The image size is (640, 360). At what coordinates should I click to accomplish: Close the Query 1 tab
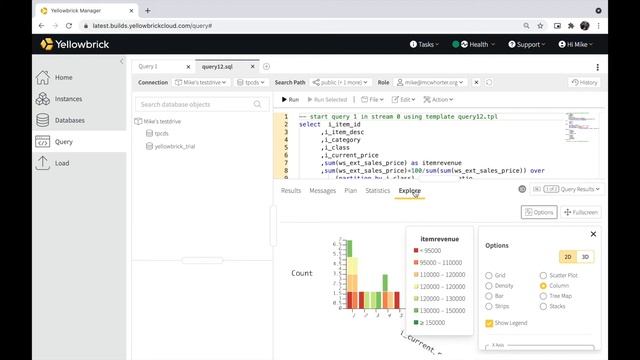click(188, 67)
